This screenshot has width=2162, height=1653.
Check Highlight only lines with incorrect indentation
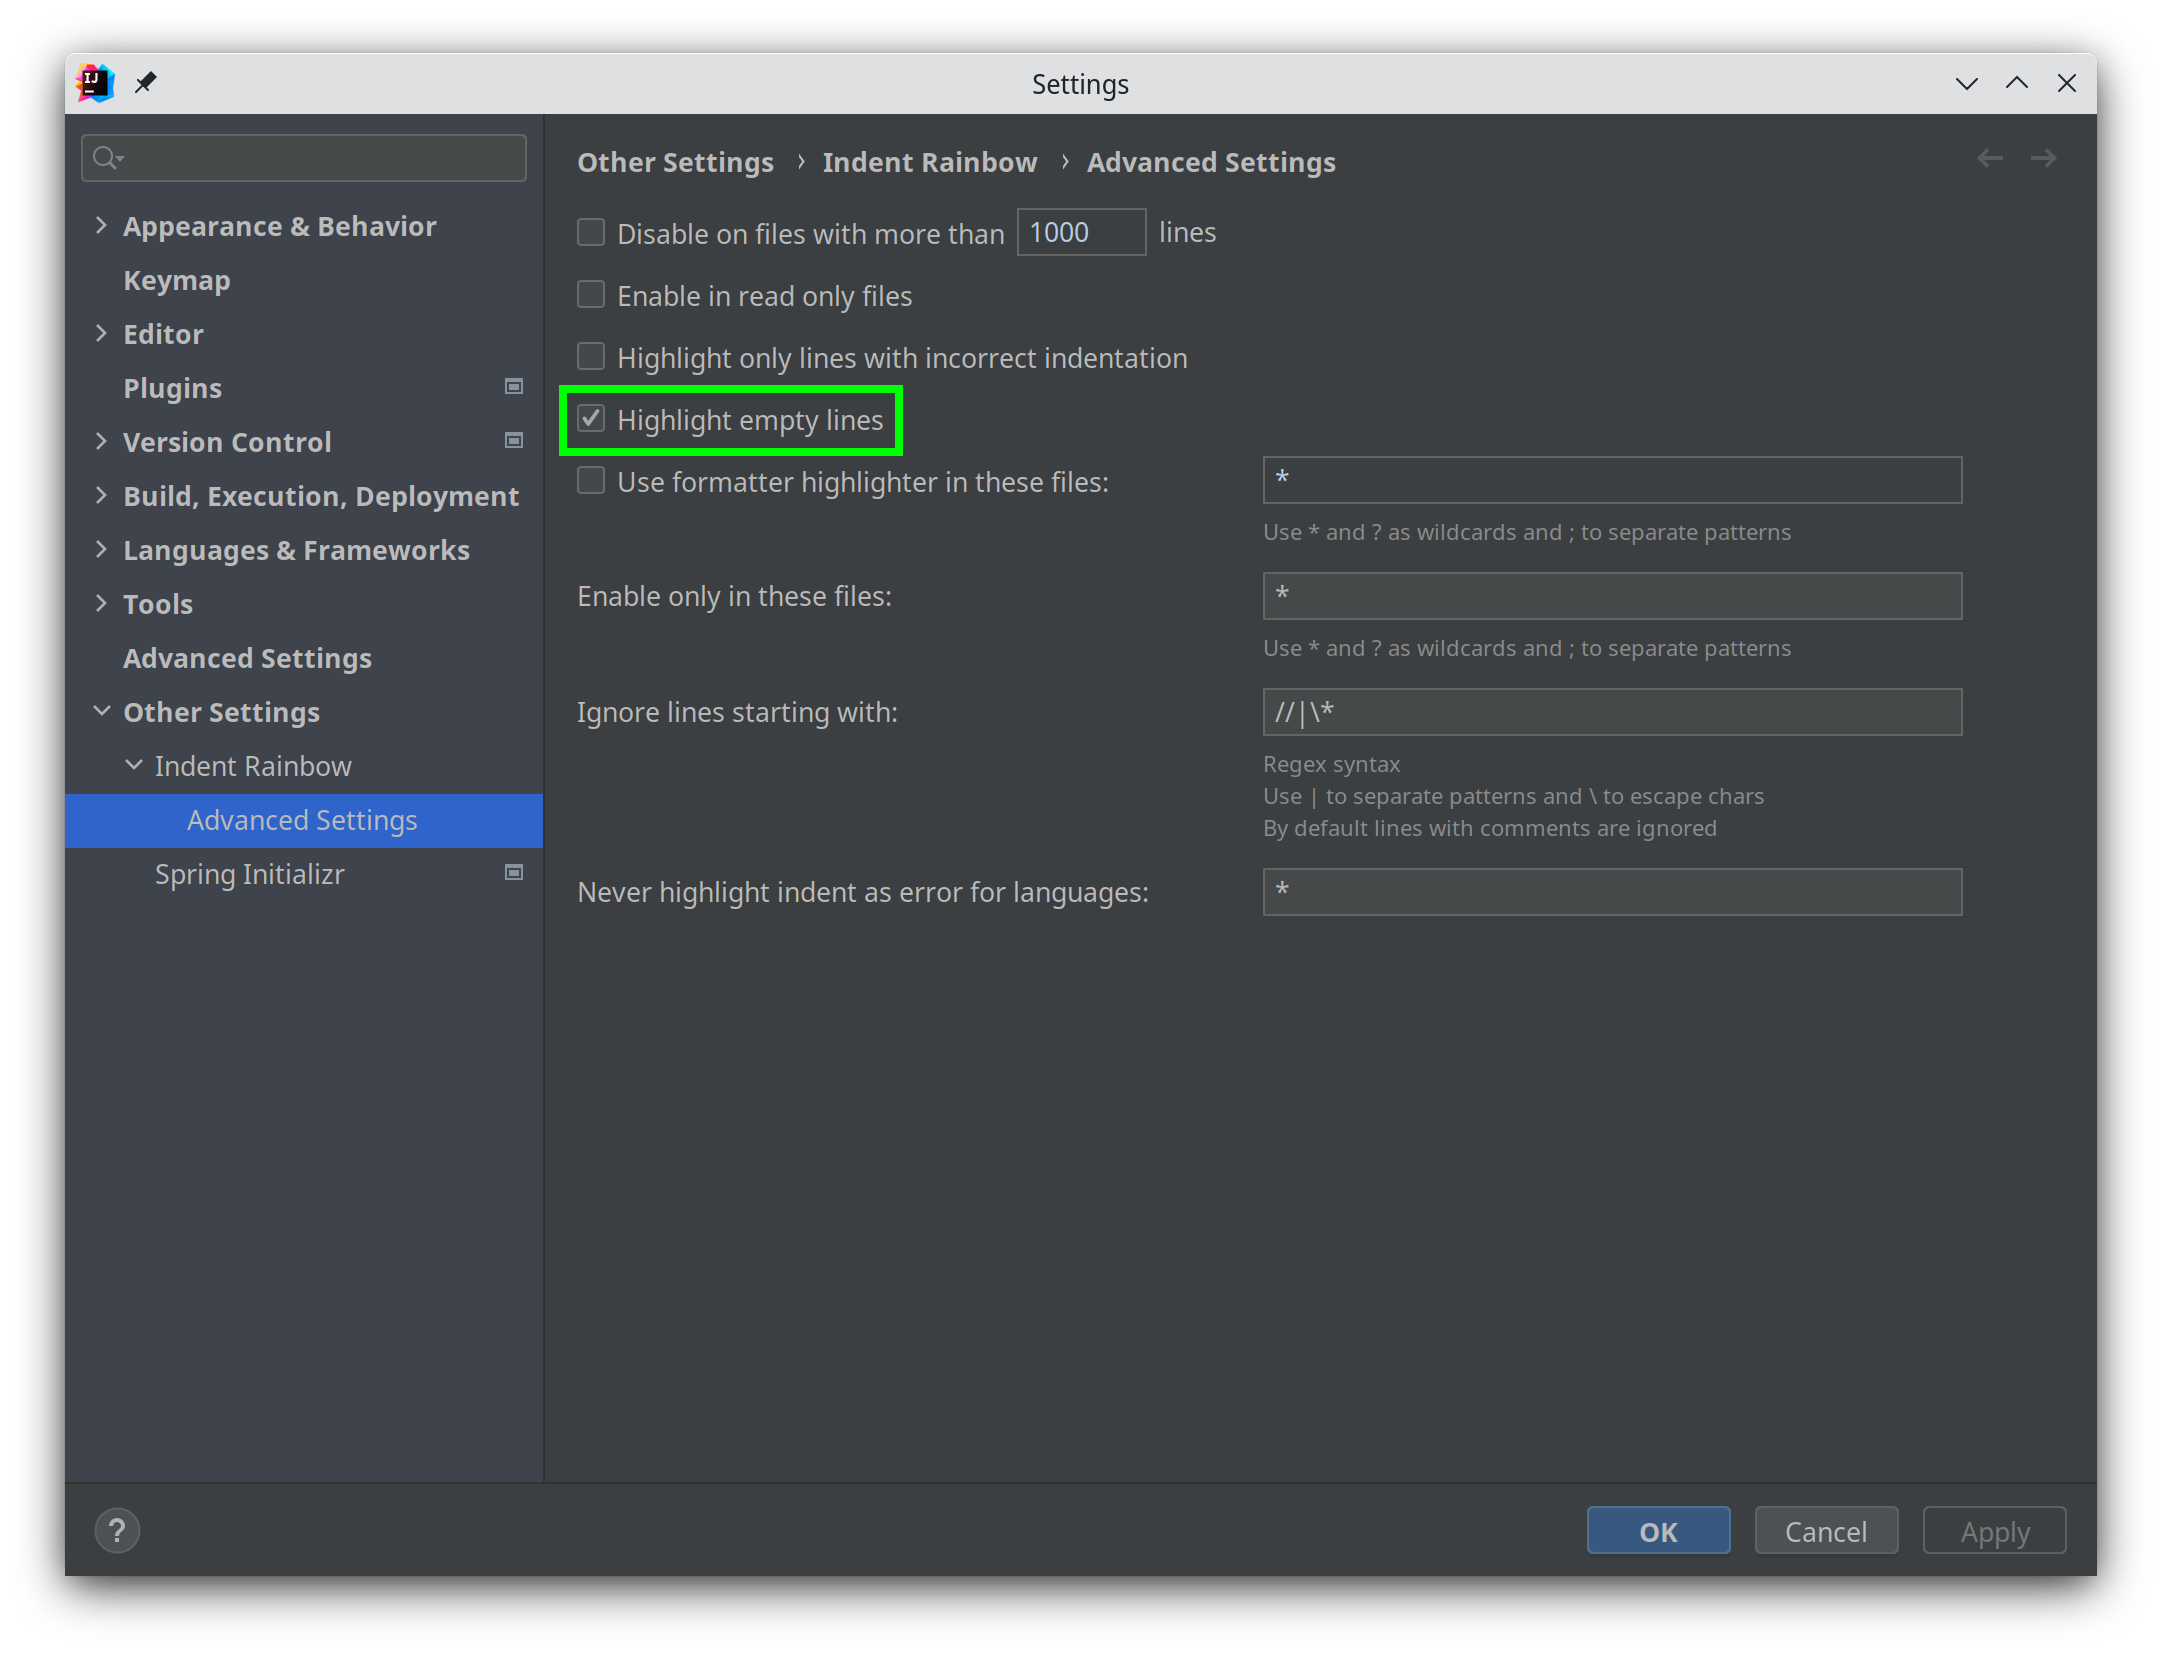591,357
